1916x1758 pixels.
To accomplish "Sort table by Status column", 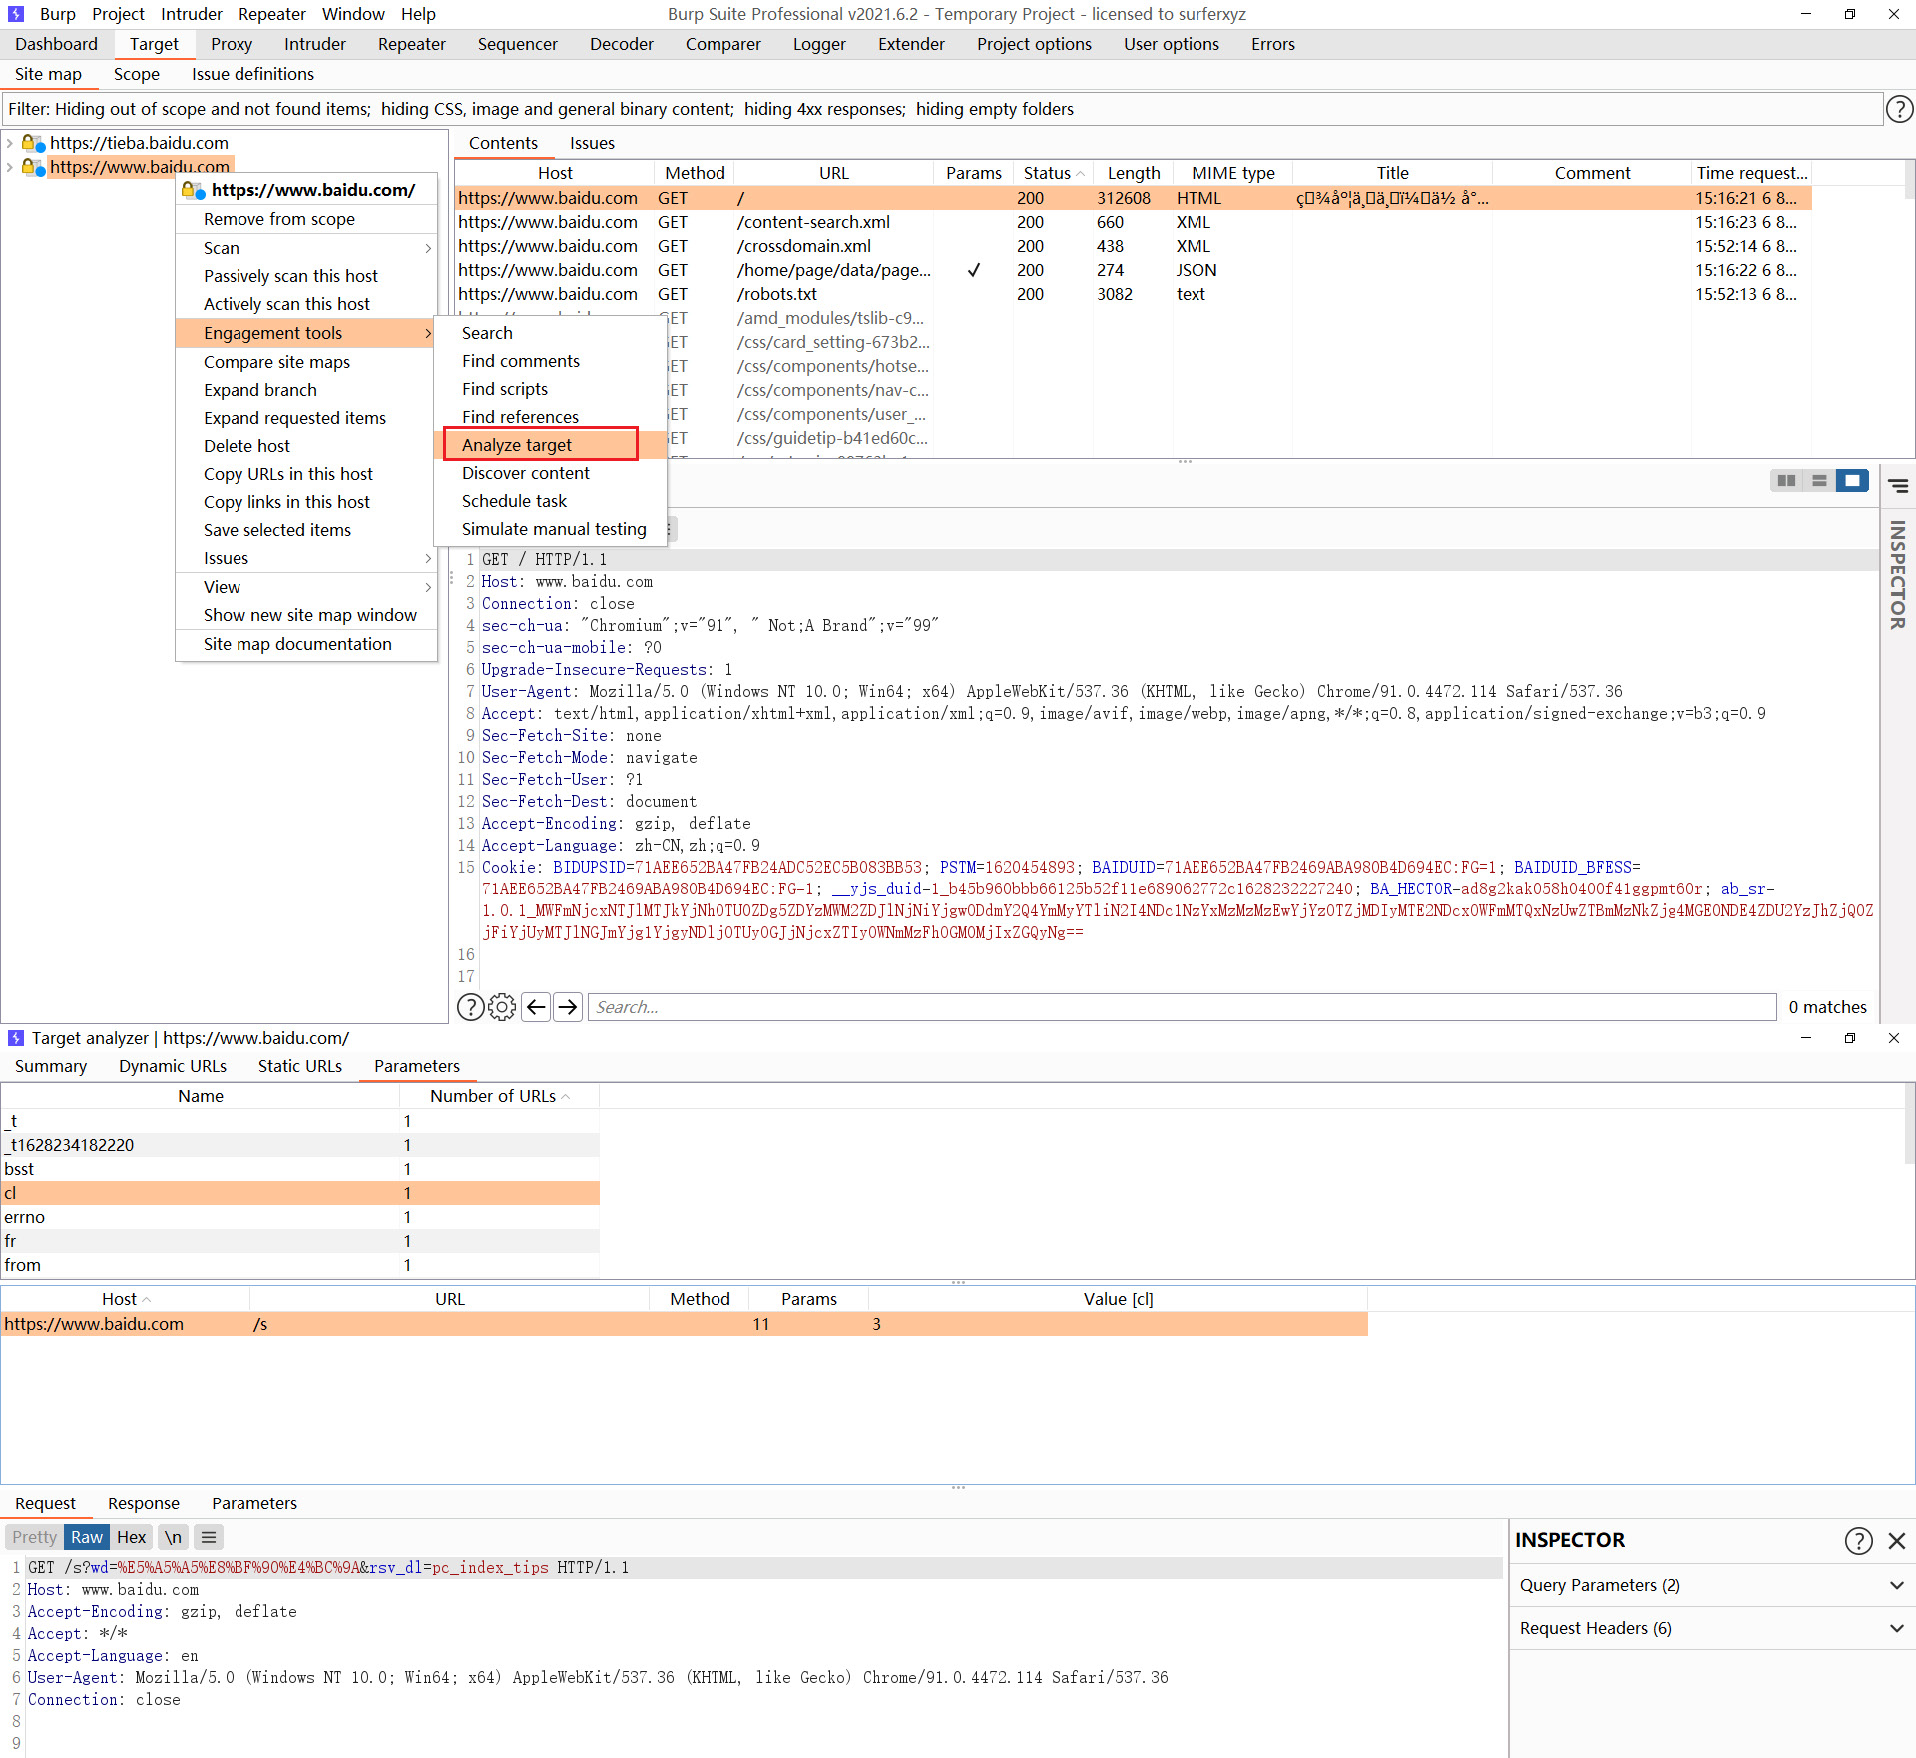I will [x=1053, y=173].
